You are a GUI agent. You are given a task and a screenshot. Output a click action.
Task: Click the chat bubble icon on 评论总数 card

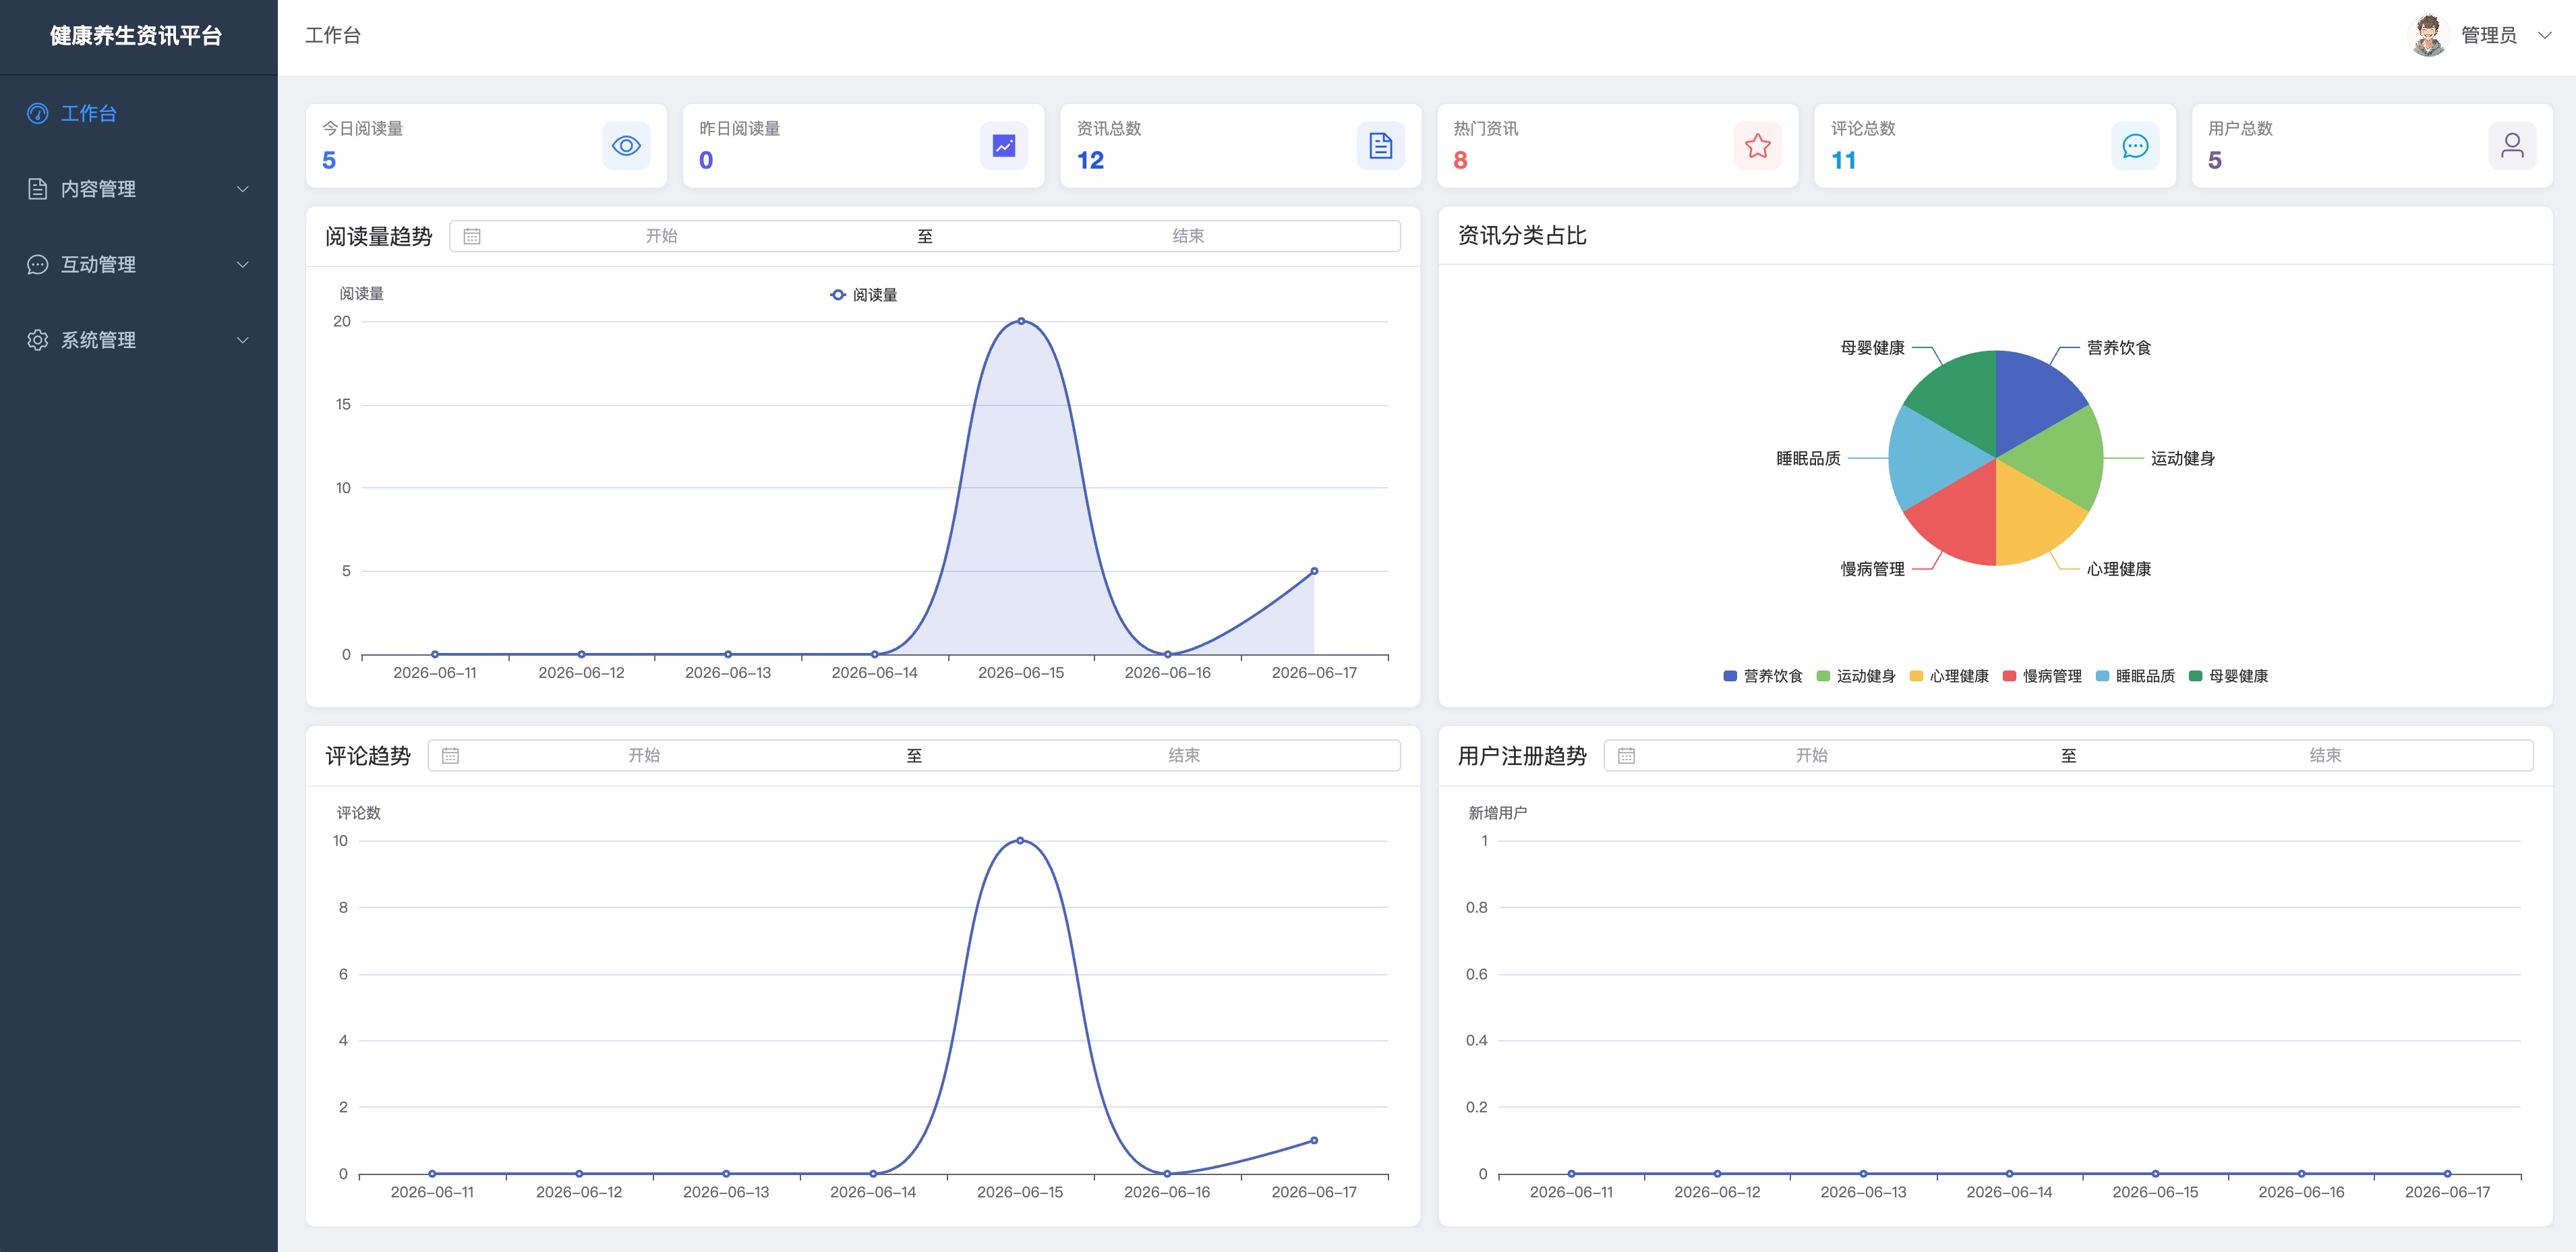click(2135, 146)
